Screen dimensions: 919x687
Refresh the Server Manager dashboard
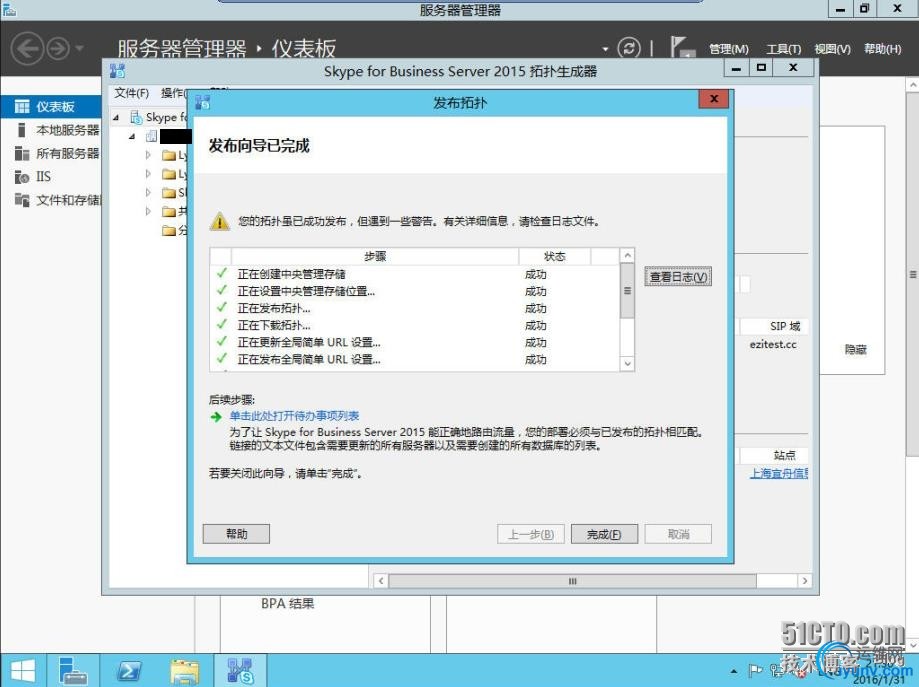(x=629, y=47)
